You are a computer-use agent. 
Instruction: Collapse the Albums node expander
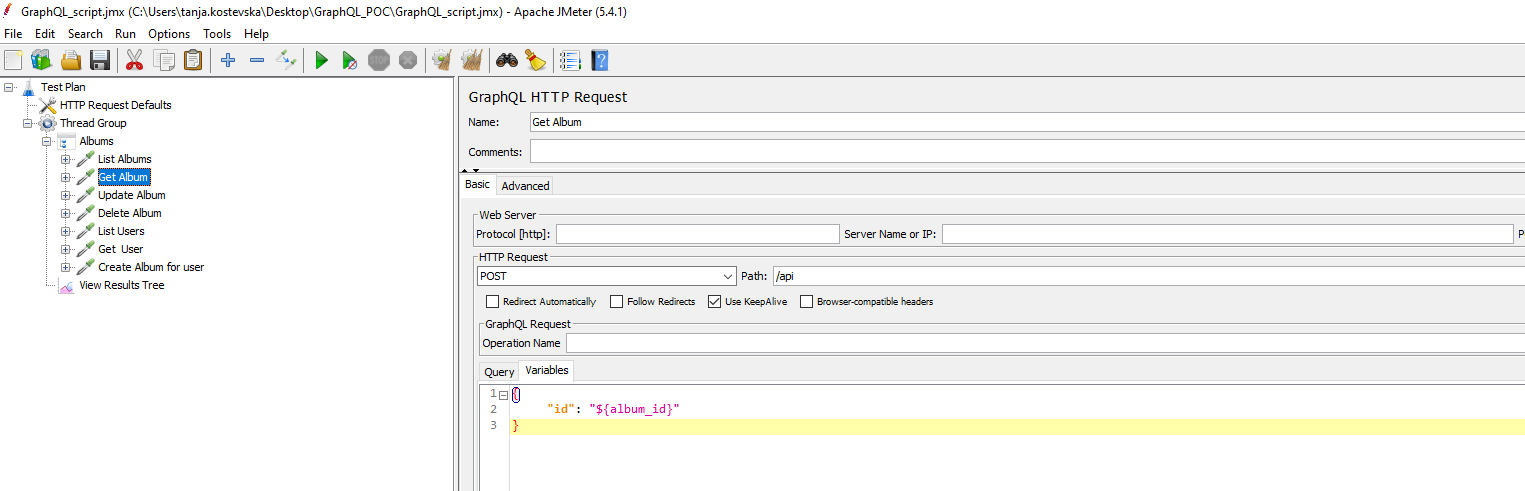tap(47, 141)
